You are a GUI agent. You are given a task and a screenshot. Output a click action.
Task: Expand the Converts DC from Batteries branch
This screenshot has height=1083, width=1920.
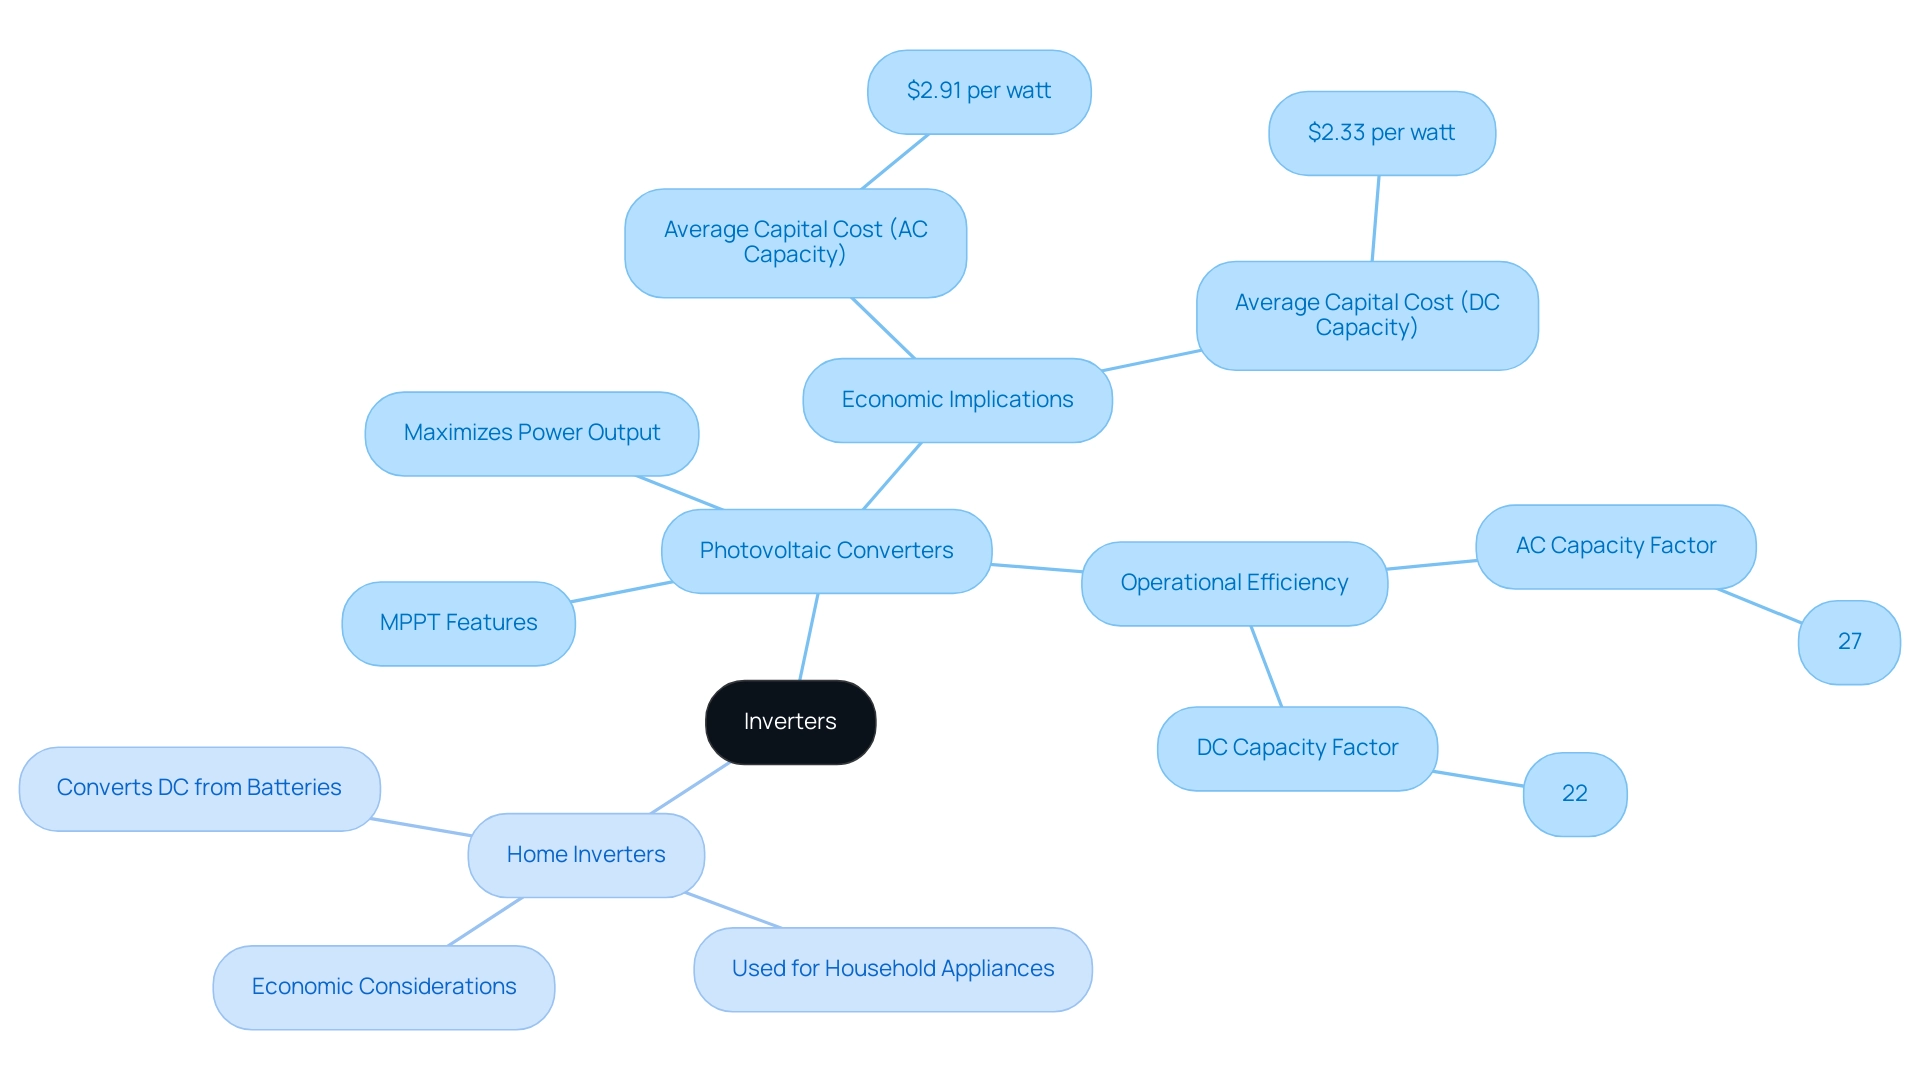click(x=204, y=786)
